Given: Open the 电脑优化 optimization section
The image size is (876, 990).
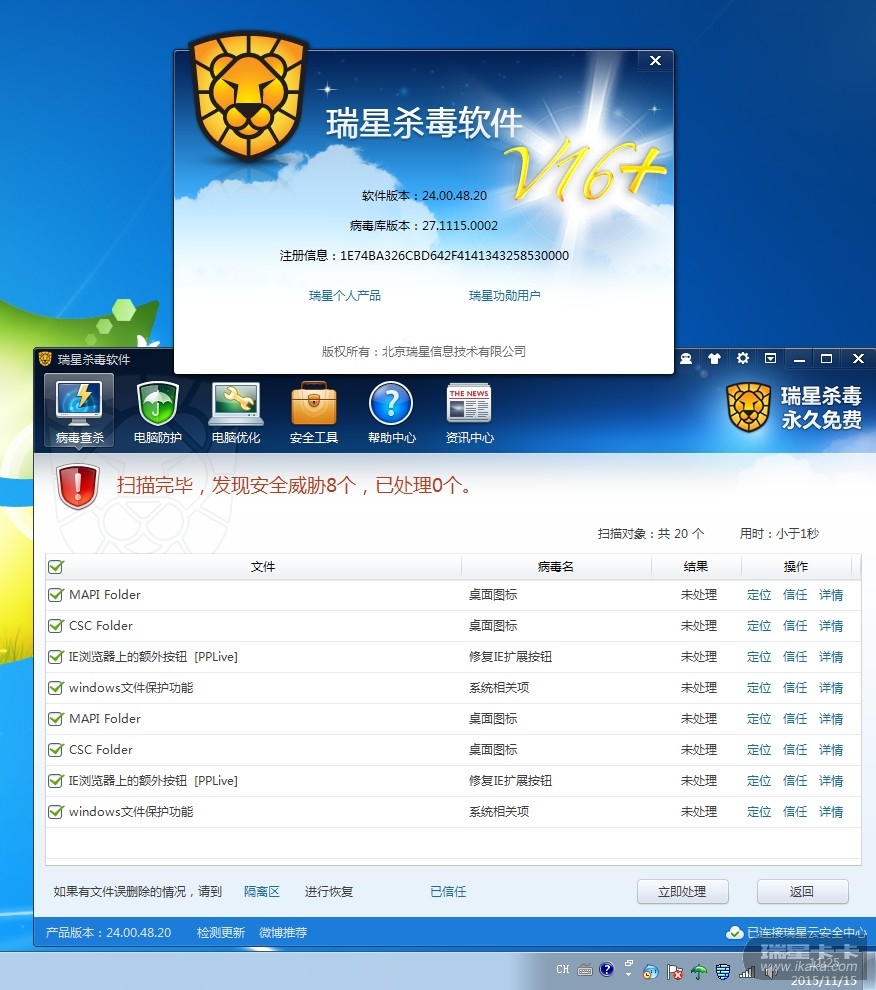Looking at the screenshot, I should click(x=236, y=410).
